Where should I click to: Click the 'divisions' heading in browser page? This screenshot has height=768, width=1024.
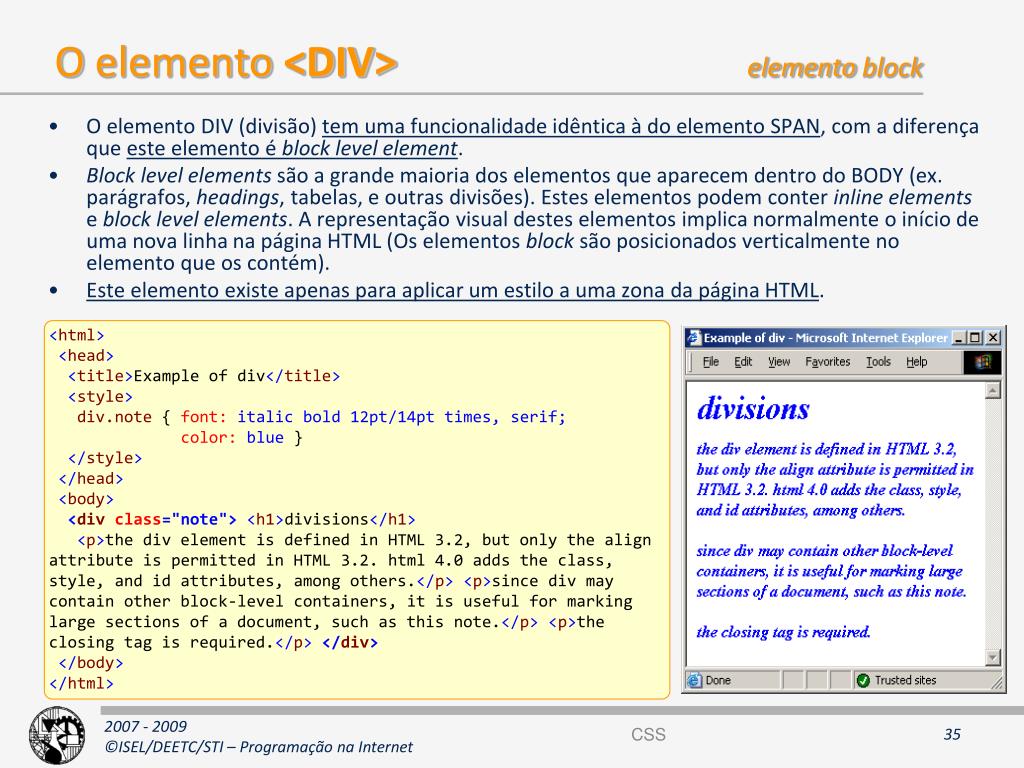pyautogui.click(x=753, y=409)
